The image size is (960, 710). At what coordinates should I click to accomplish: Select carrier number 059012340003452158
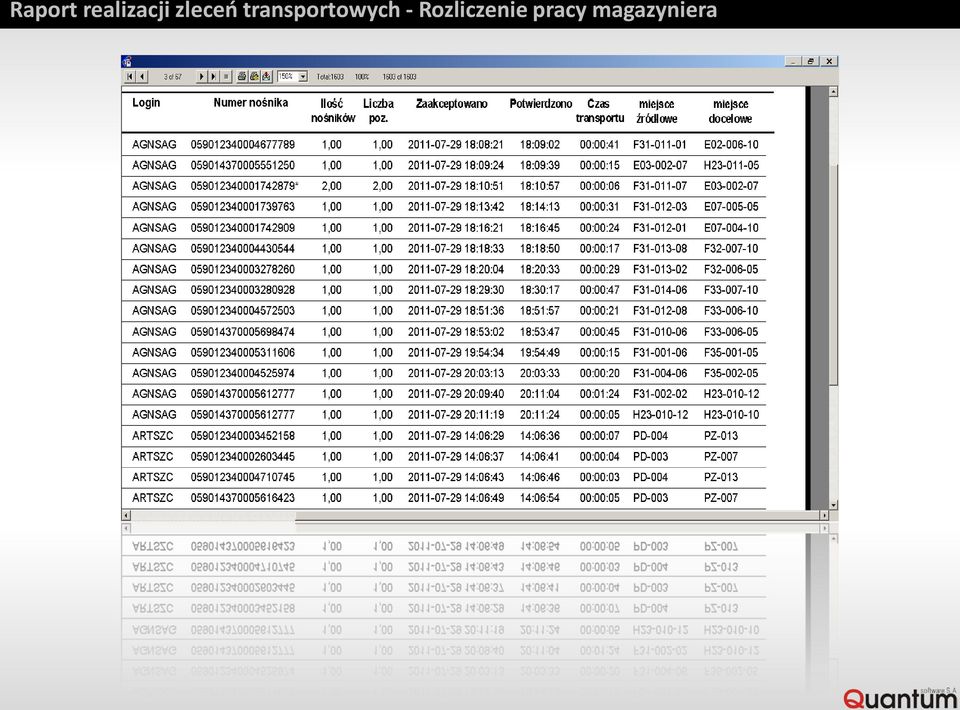point(242,436)
